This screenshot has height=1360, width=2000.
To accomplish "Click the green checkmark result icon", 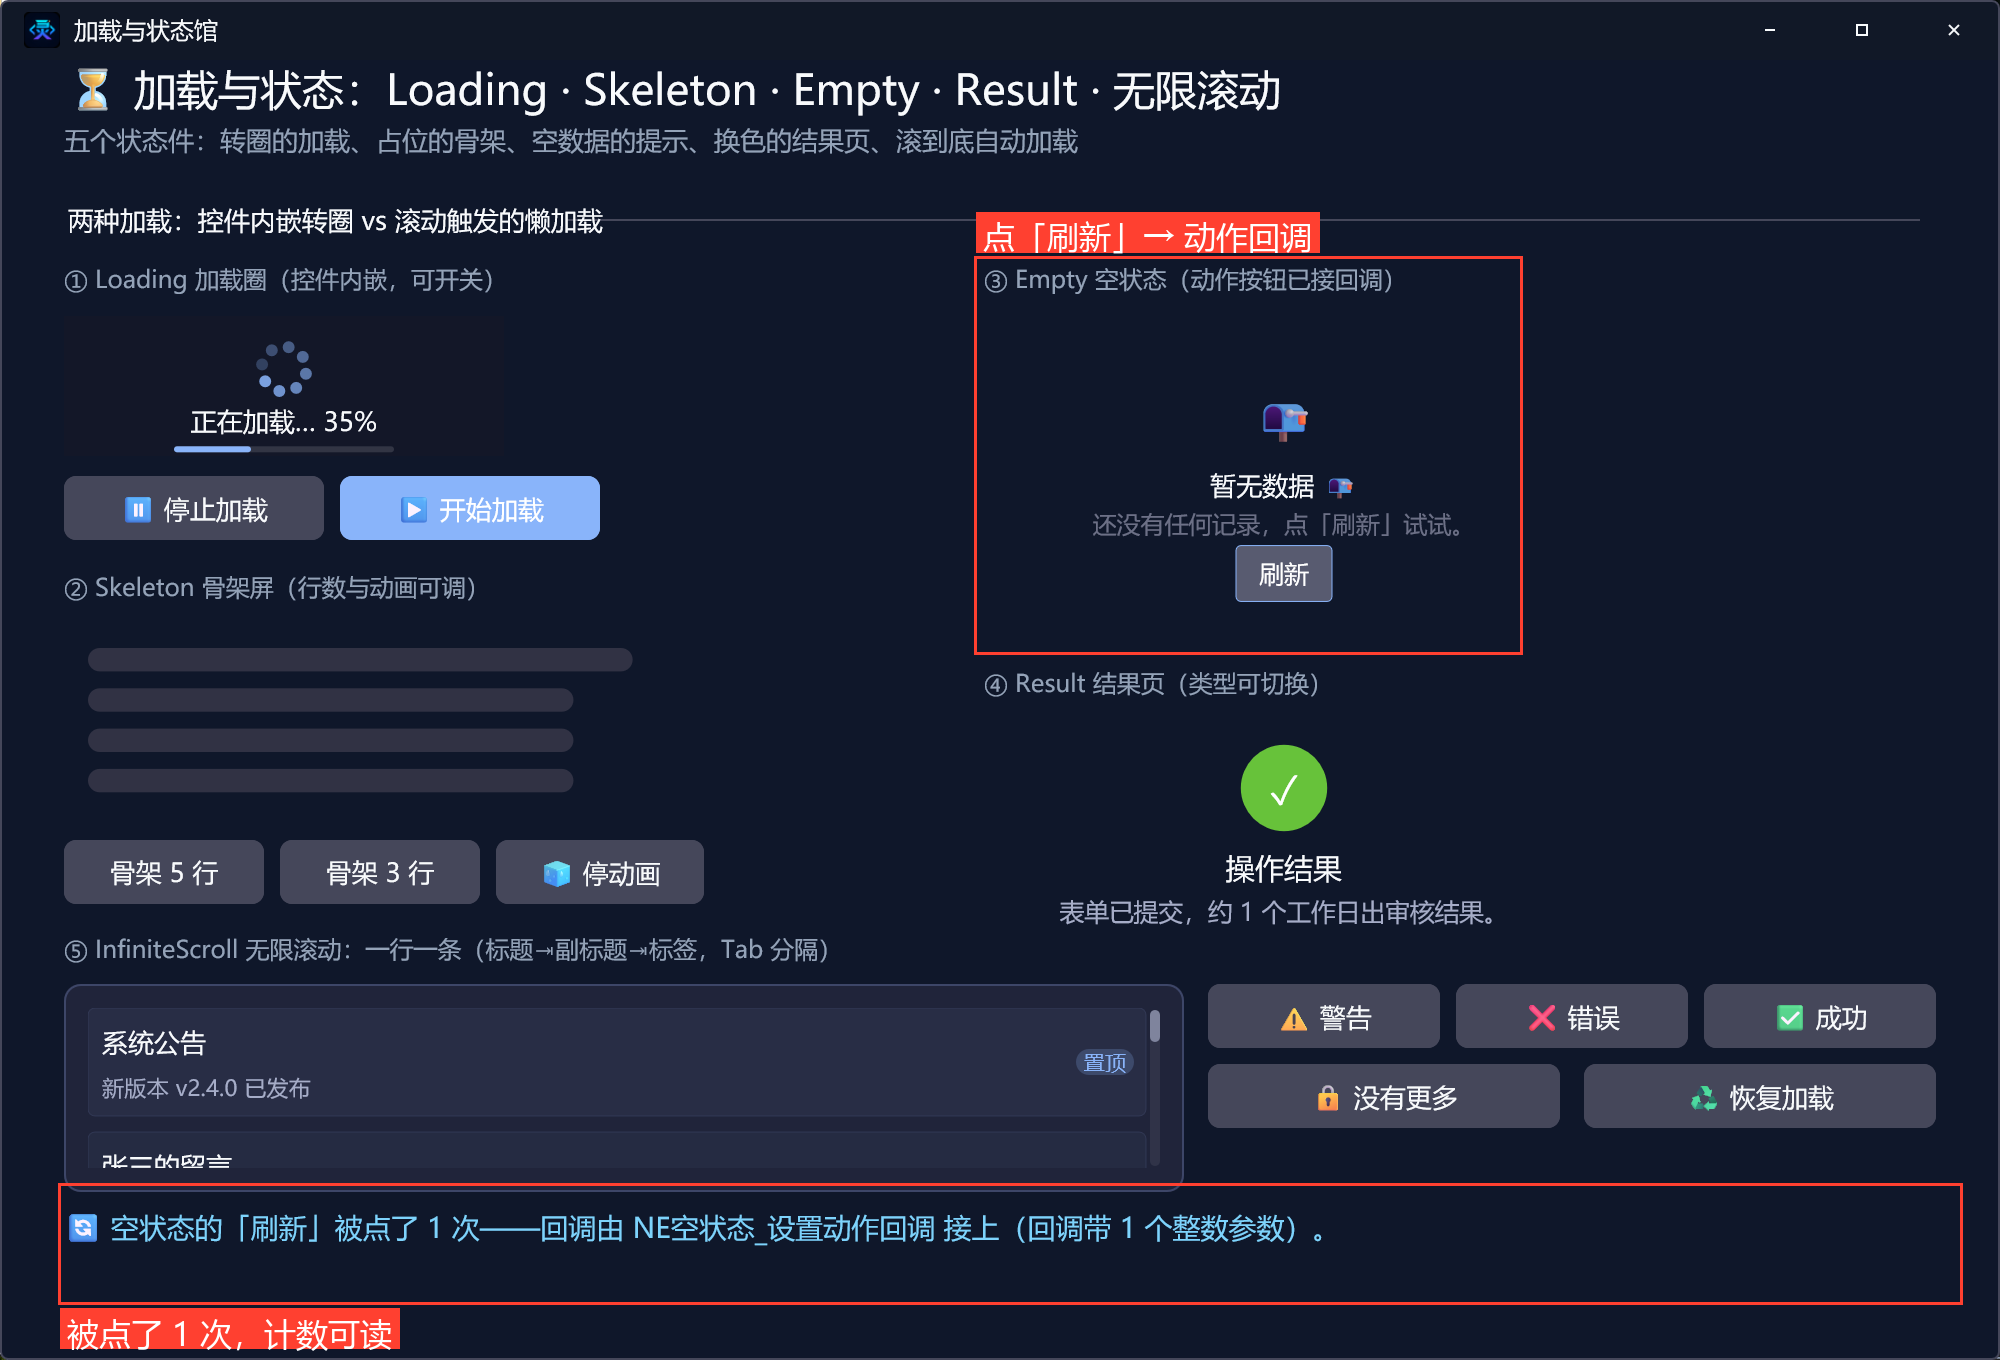I will (x=1284, y=788).
